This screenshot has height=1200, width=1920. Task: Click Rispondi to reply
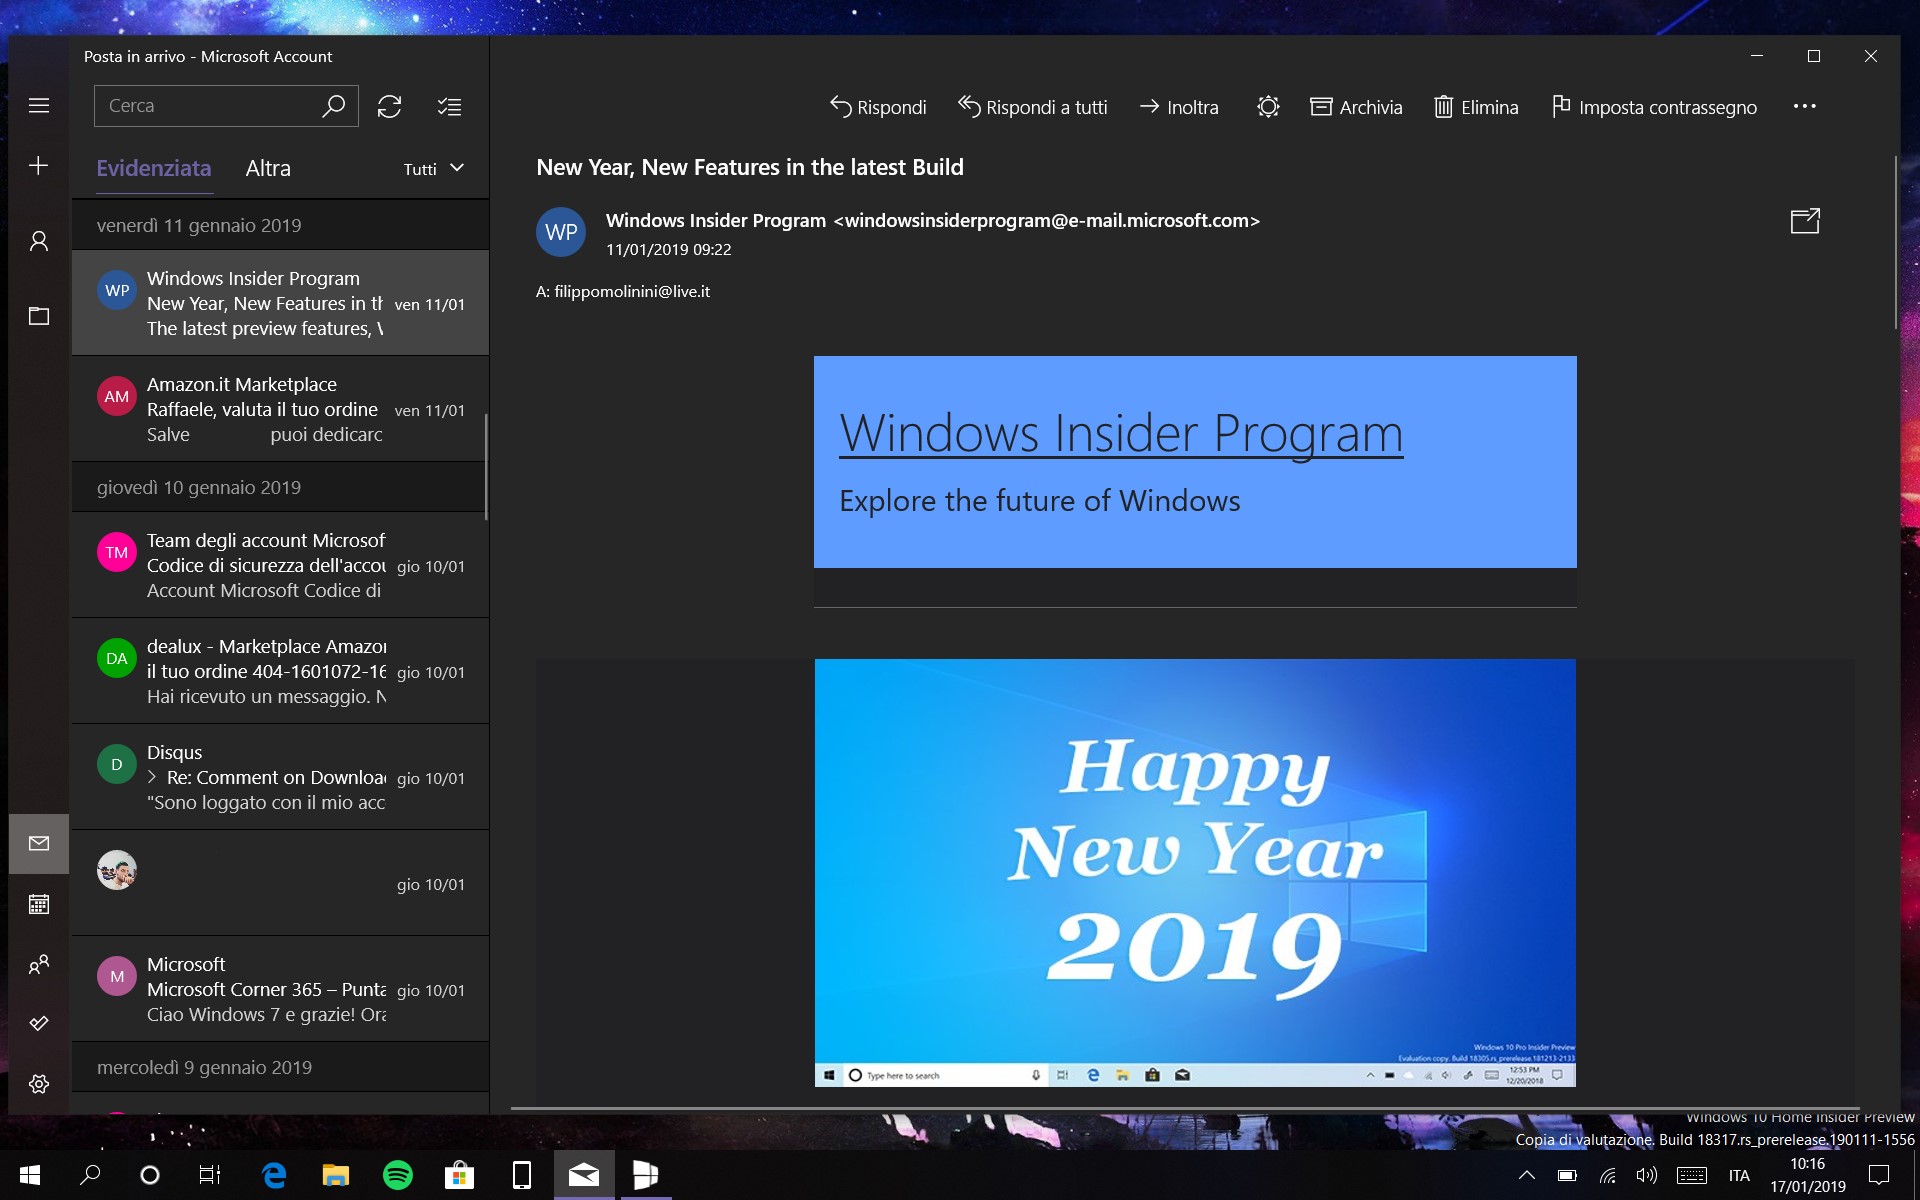[878, 107]
